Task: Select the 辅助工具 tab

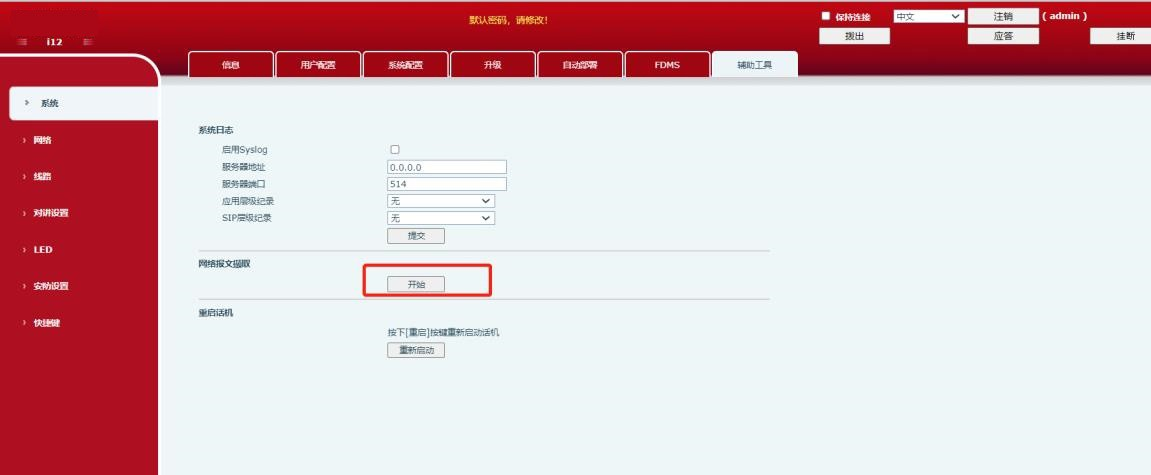Action: pos(755,65)
